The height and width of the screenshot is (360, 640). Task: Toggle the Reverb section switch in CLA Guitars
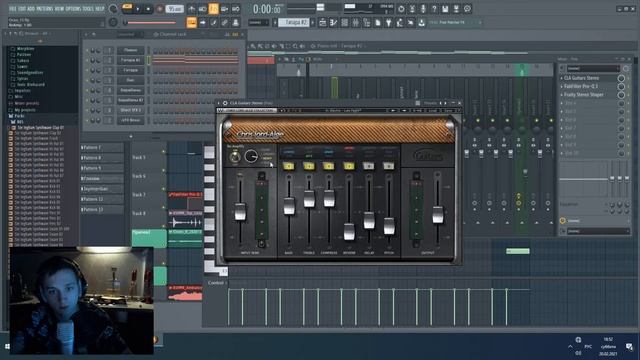pos(349,166)
